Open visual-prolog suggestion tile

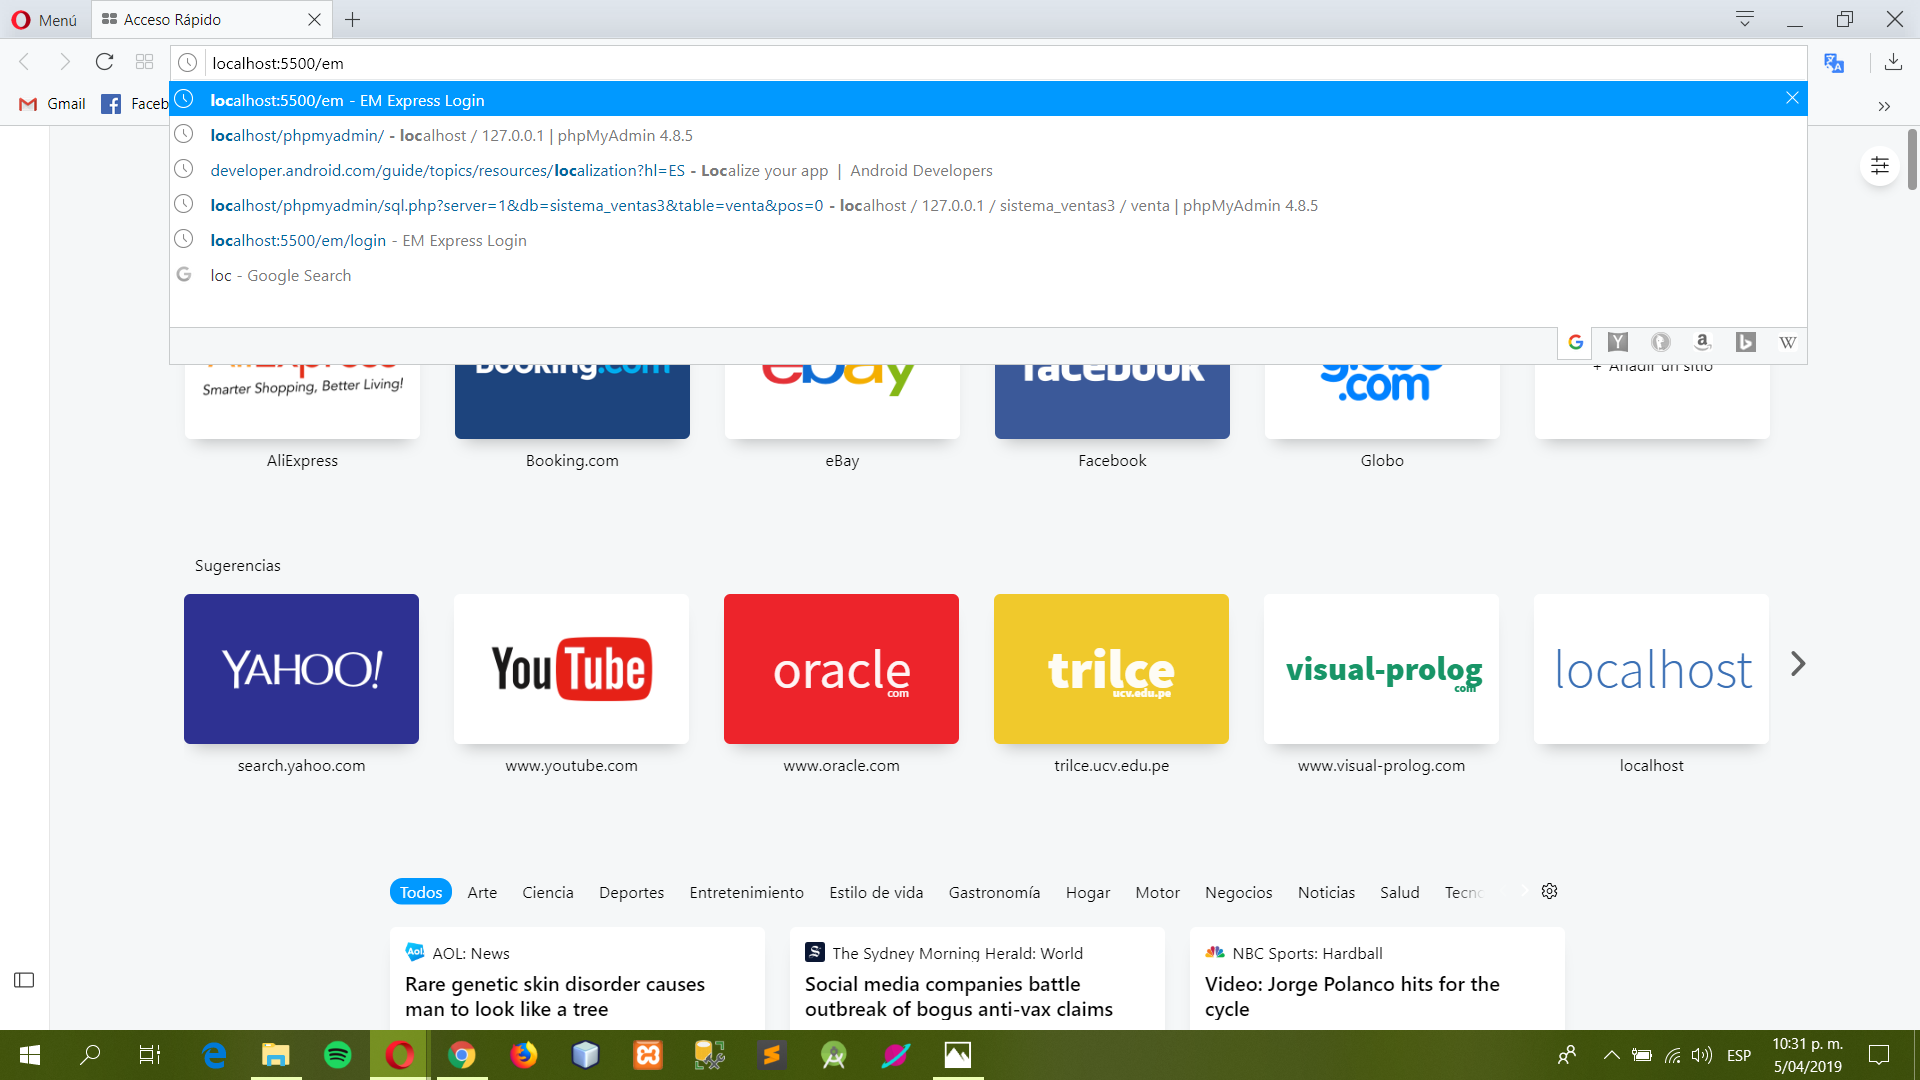click(1381, 669)
